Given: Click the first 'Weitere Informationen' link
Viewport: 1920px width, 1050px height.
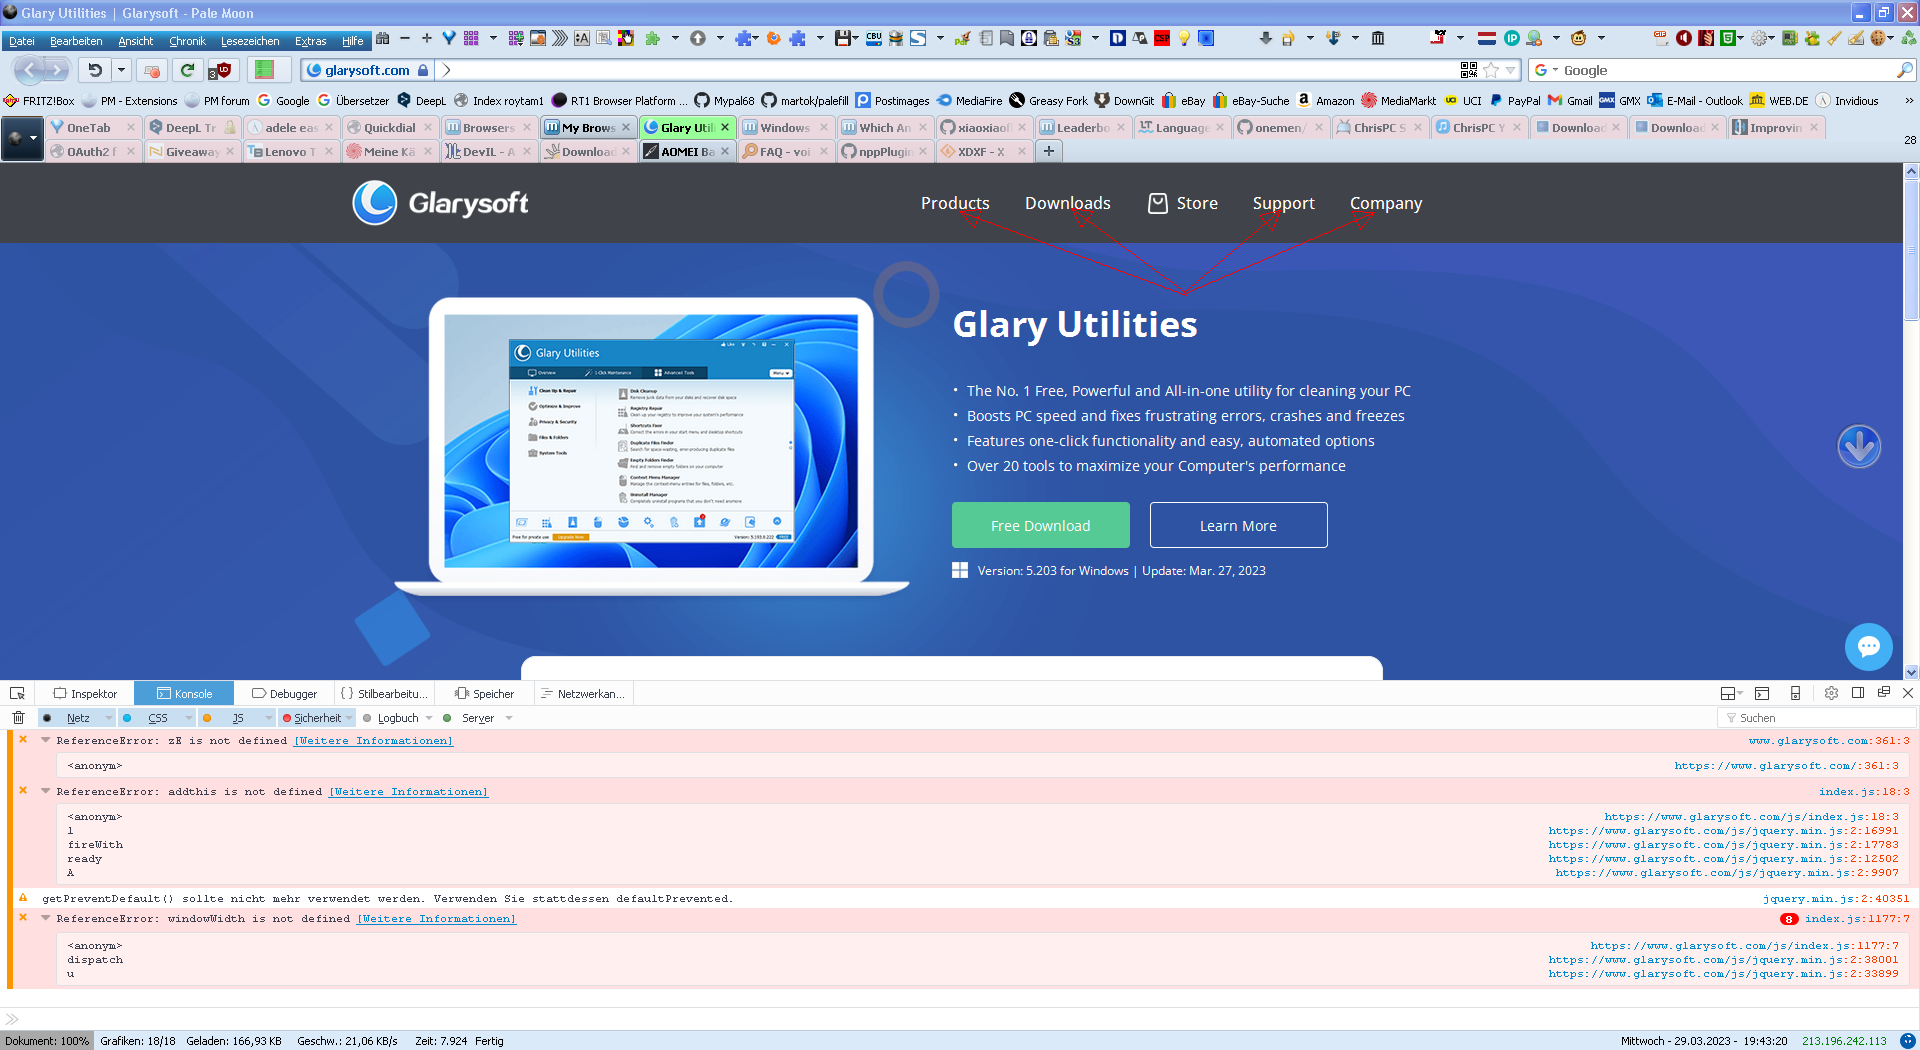Looking at the screenshot, I should point(373,740).
